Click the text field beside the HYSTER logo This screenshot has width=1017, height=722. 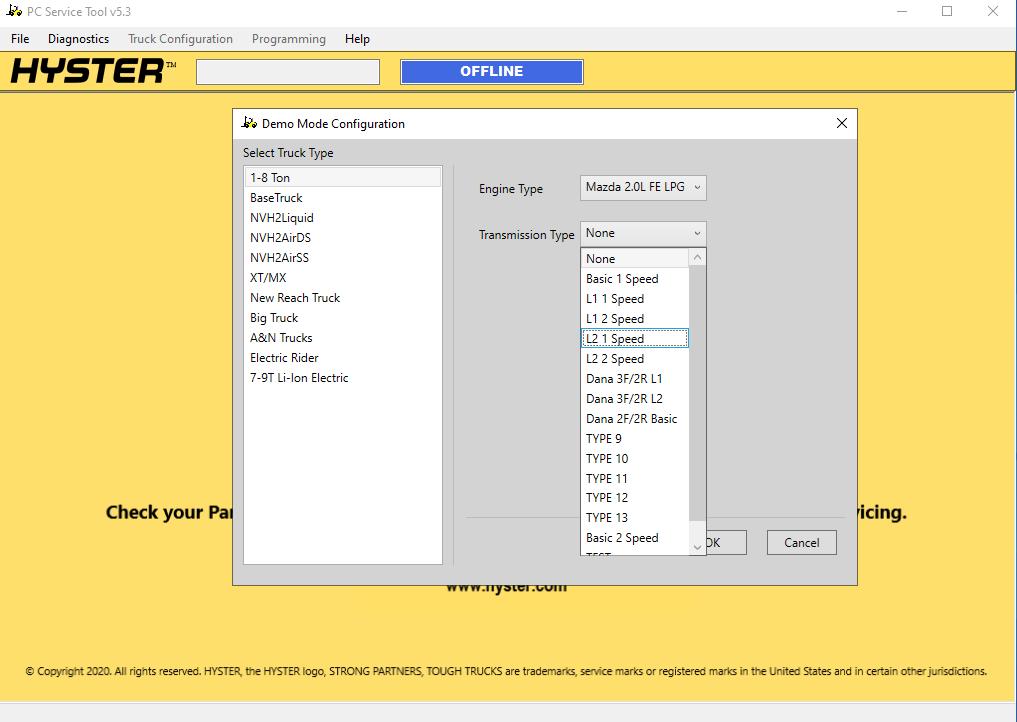[287, 71]
